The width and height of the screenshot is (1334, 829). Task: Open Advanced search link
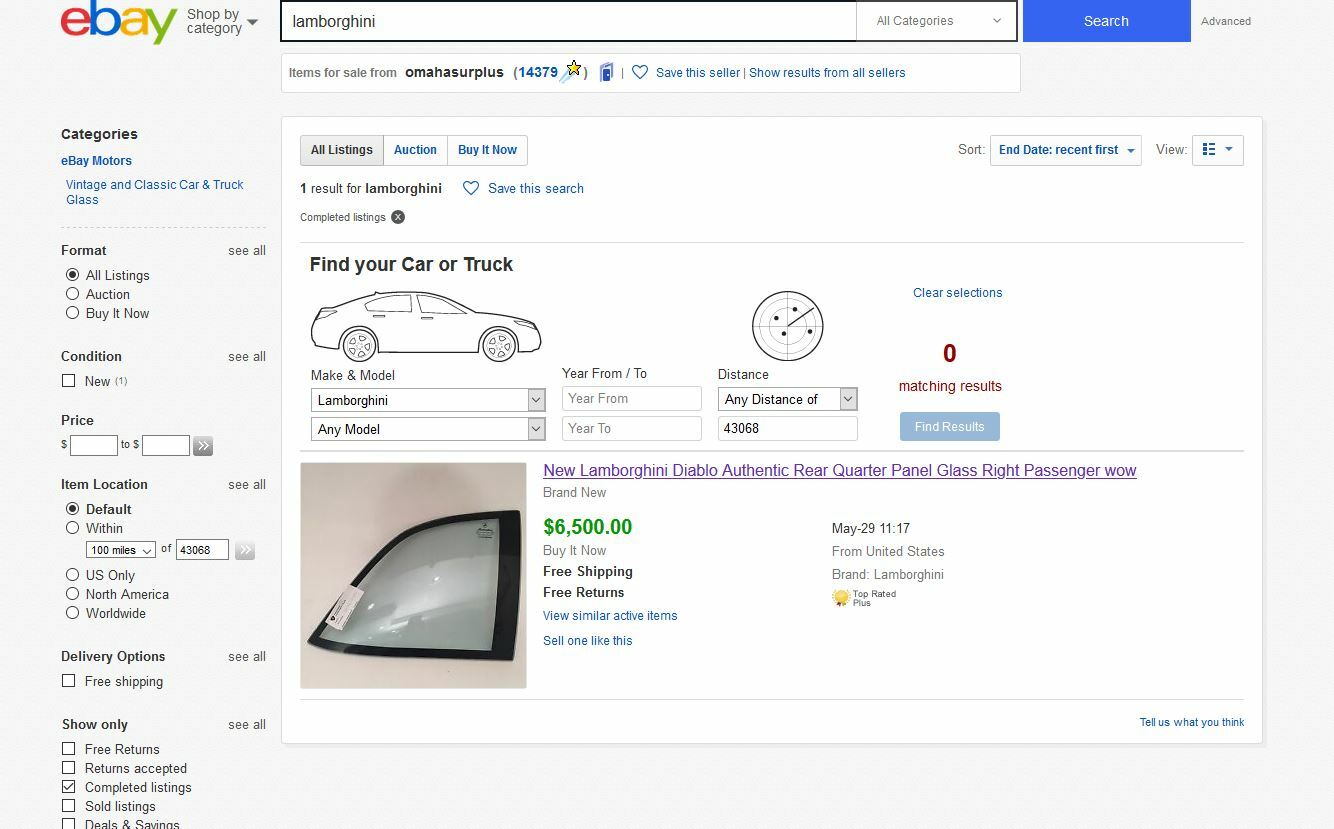1226,21
